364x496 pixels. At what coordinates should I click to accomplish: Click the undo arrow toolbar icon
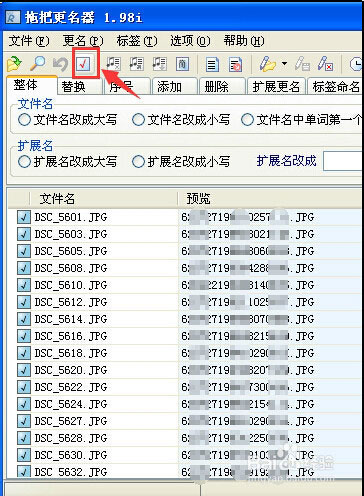60,64
